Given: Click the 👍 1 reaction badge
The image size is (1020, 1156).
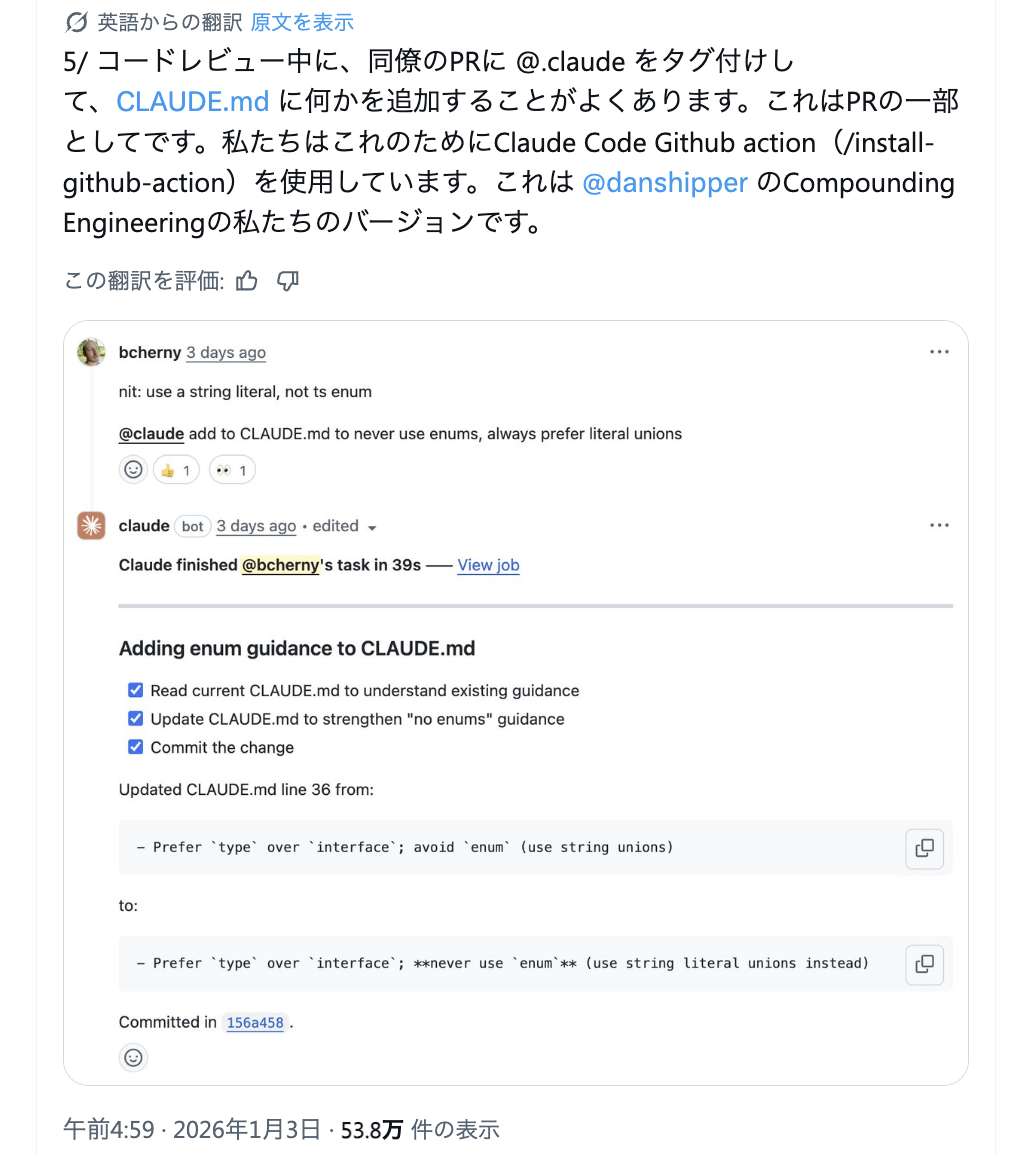Looking at the screenshot, I should pos(176,469).
